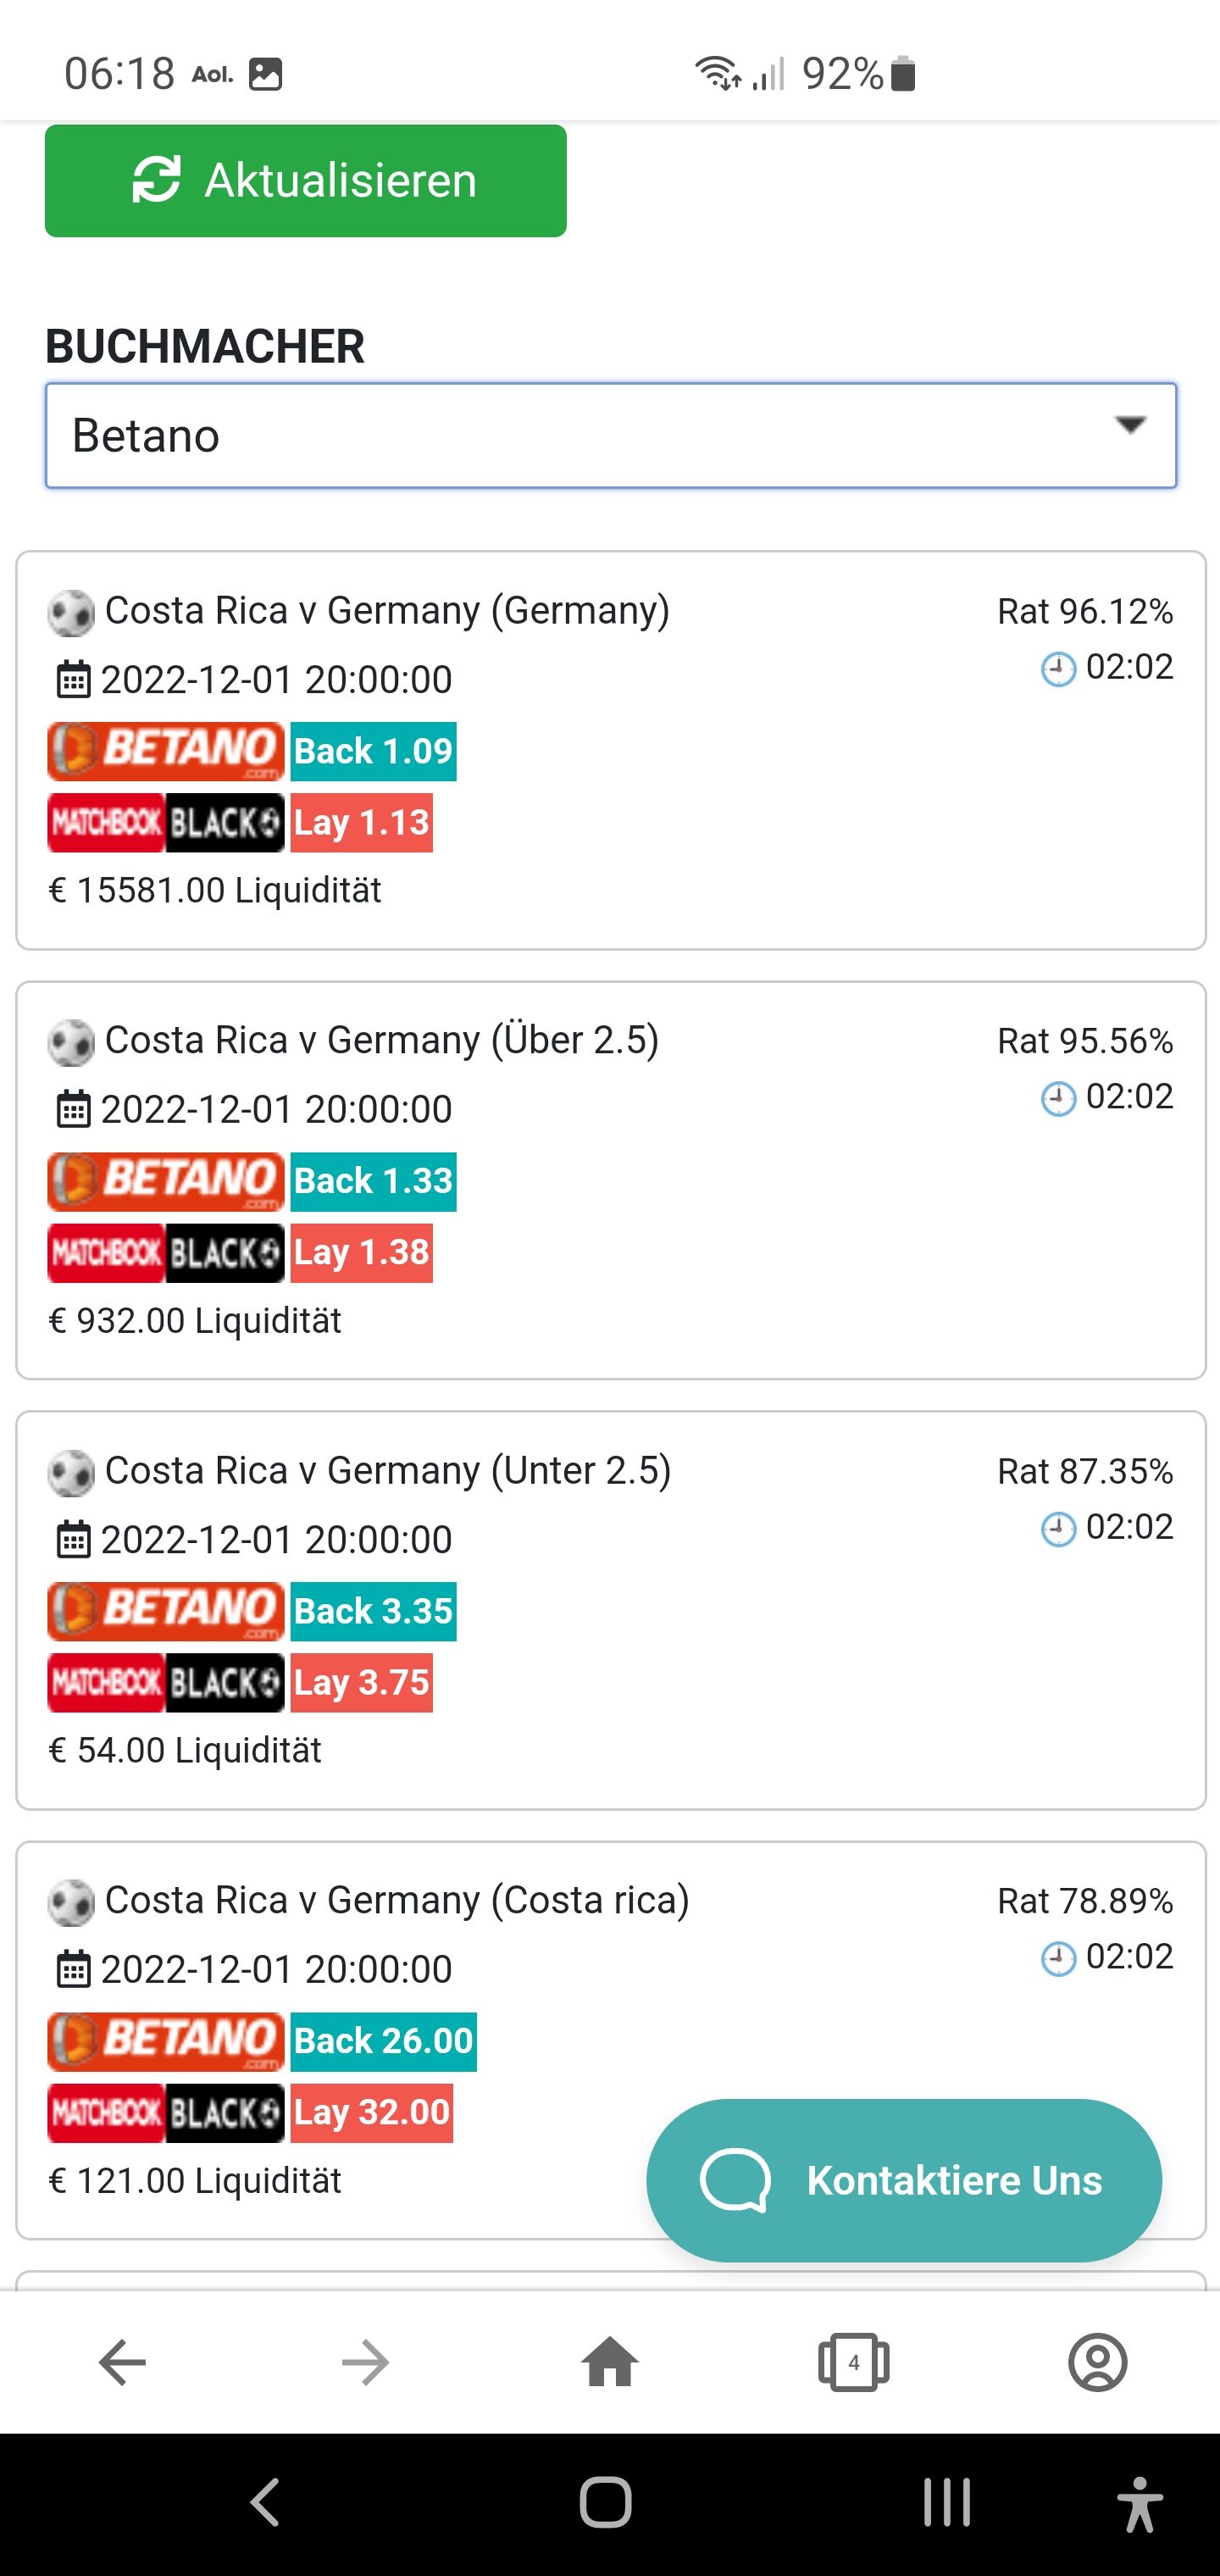Go to browser home icon
1220x2576 pixels.
(610, 2363)
